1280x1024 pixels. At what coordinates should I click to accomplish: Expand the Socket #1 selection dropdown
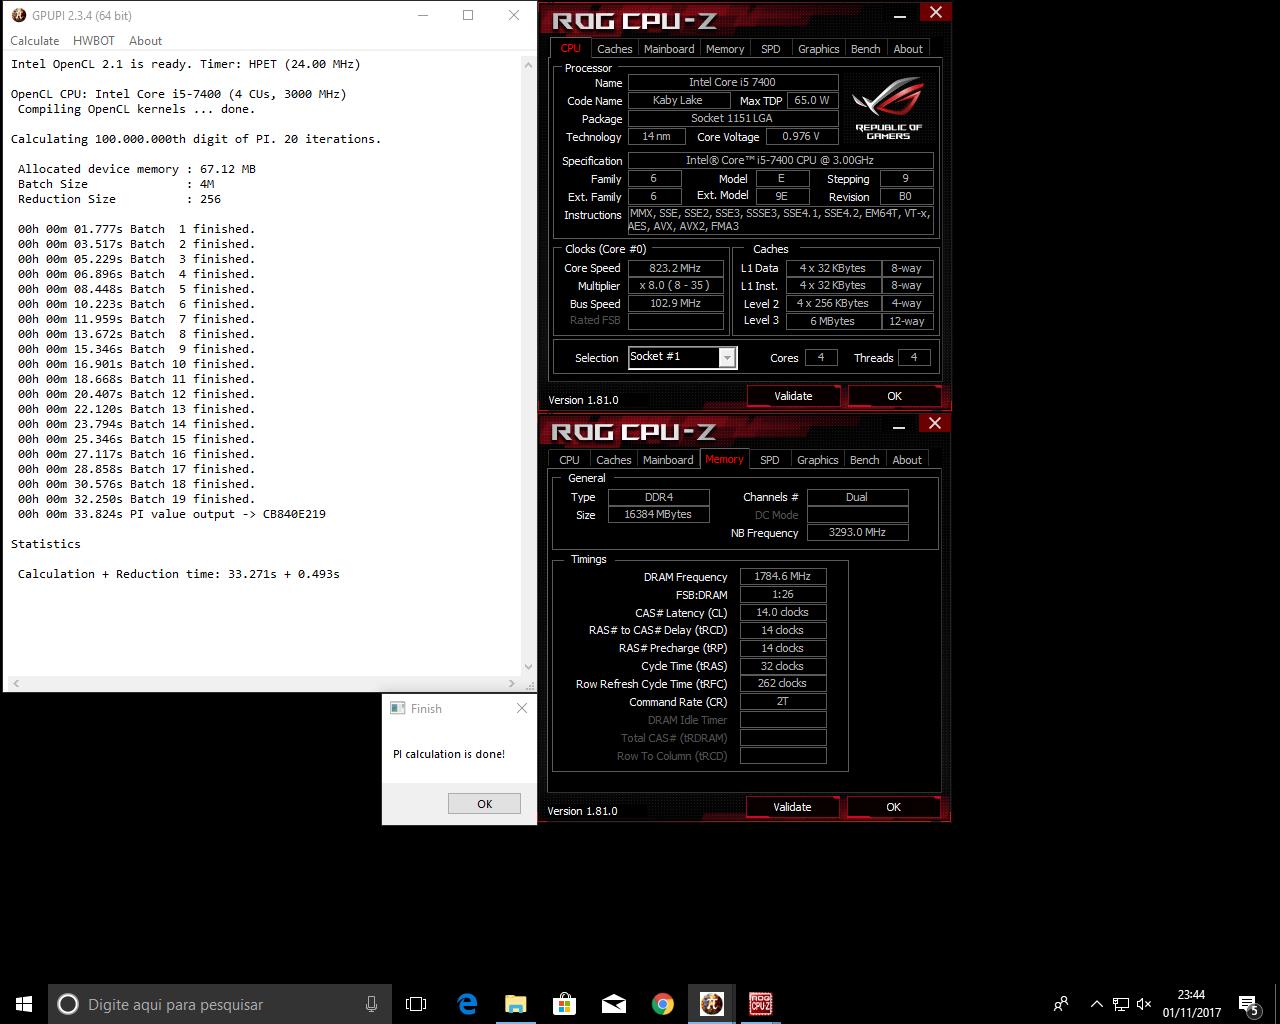click(727, 358)
